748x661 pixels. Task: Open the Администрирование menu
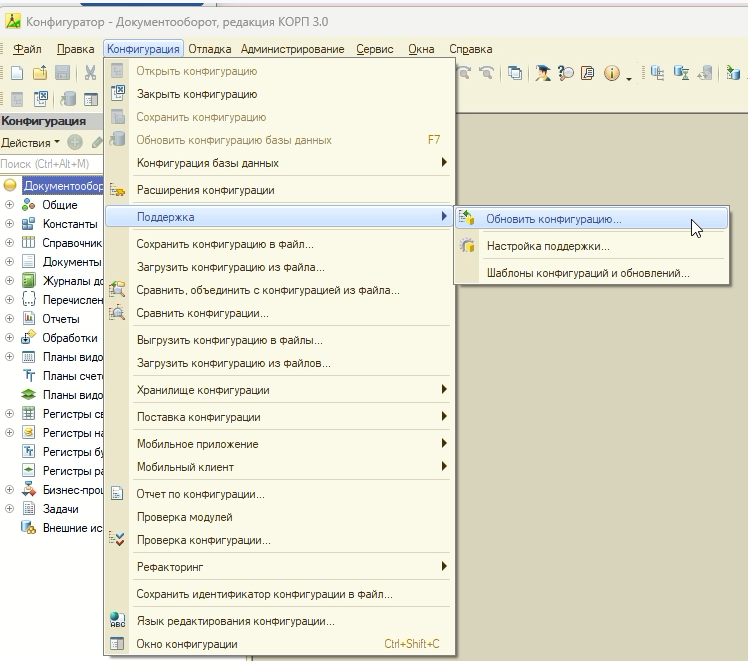point(292,49)
